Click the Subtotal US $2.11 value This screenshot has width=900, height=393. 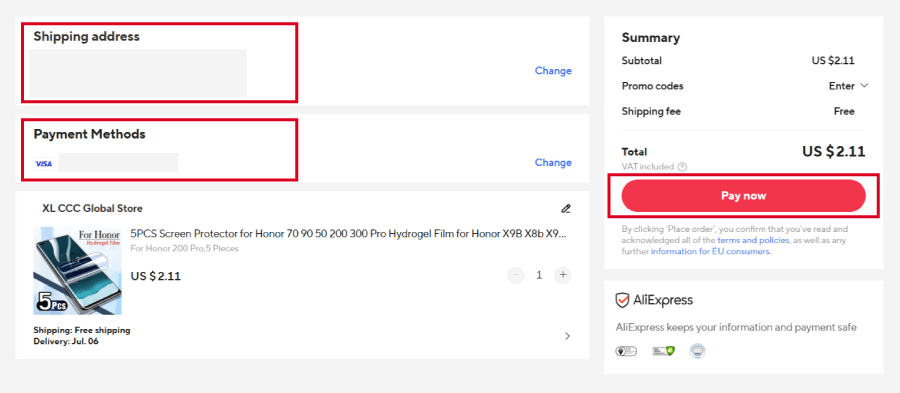[833, 60]
